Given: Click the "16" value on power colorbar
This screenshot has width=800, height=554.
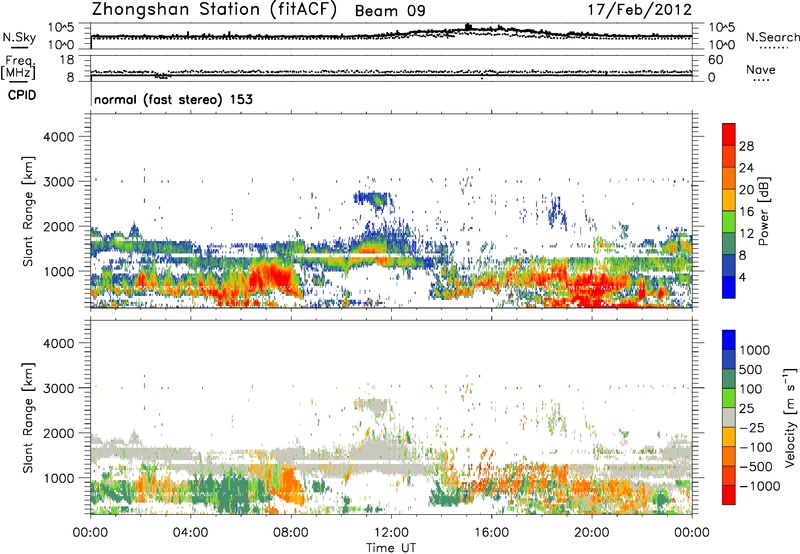Looking at the screenshot, I should (746, 212).
